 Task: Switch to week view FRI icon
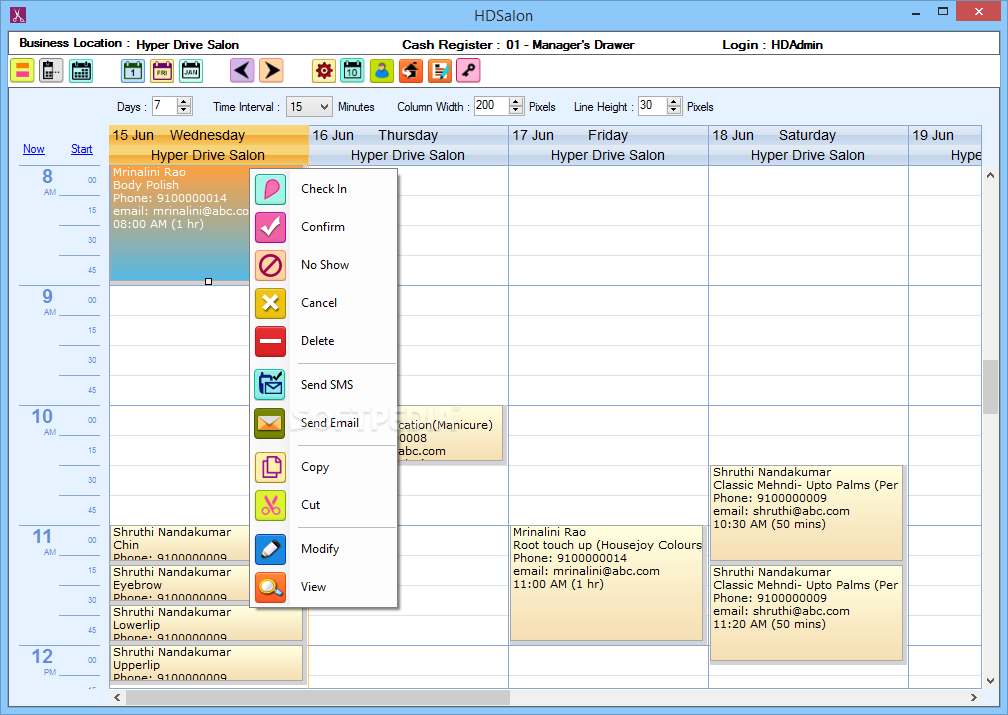[x=162, y=71]
